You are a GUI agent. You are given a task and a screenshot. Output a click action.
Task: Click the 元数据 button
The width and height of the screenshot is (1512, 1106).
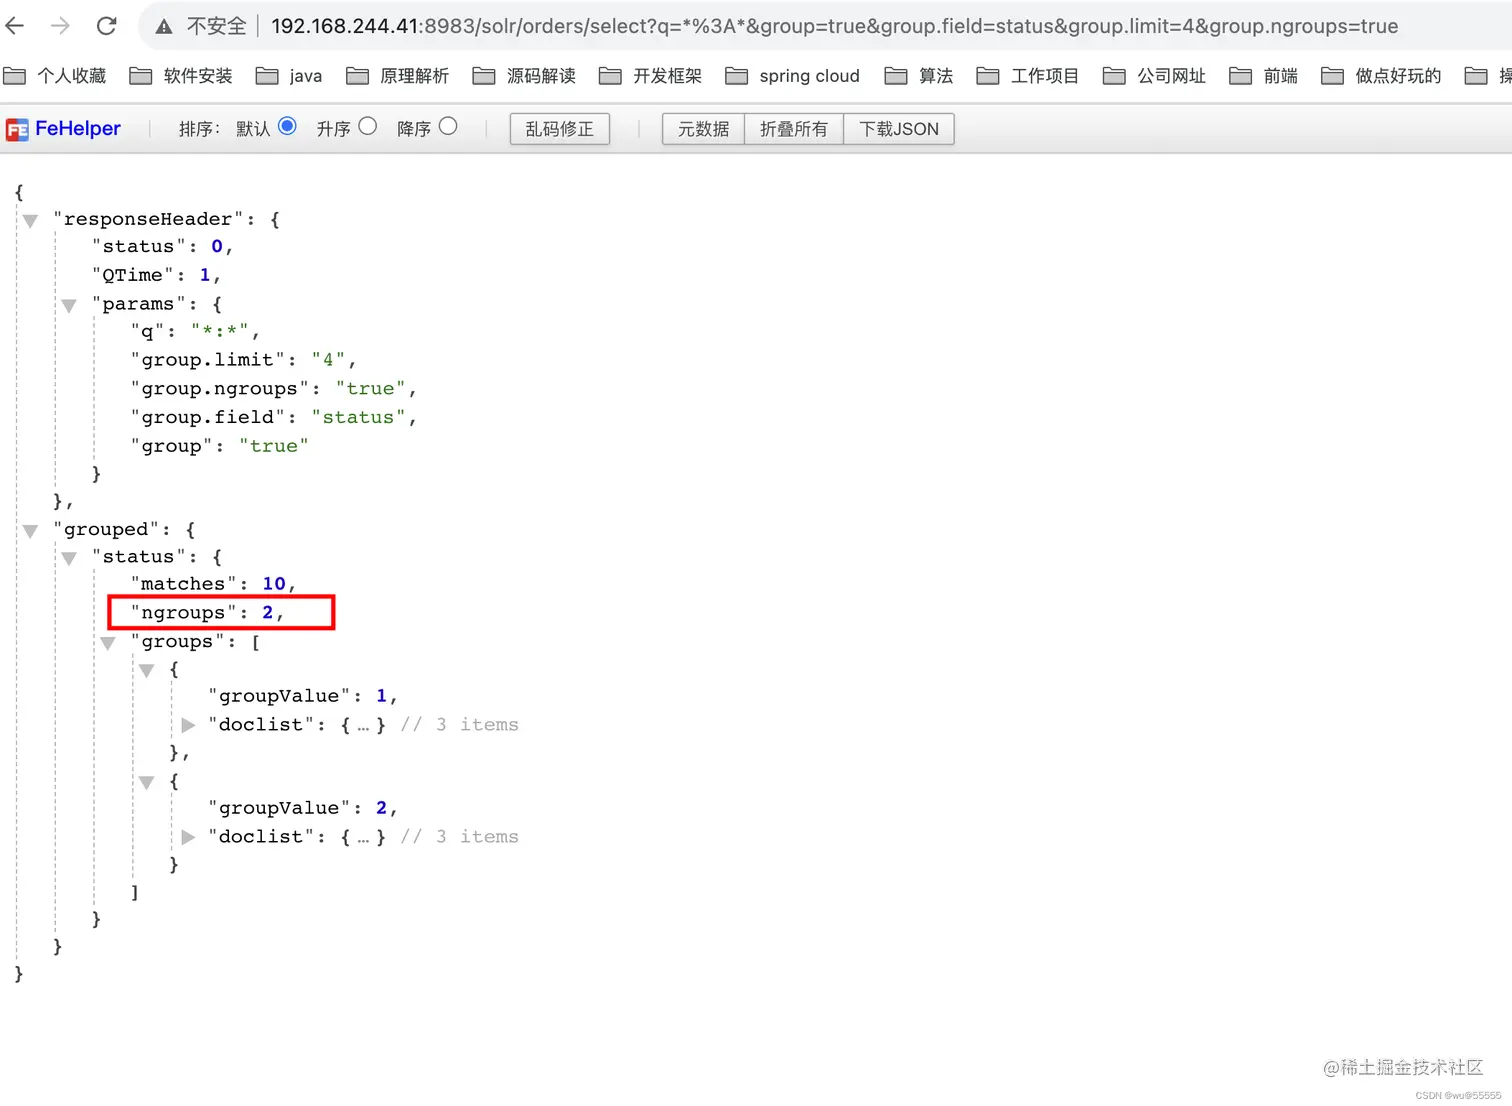tap(703, 129)
